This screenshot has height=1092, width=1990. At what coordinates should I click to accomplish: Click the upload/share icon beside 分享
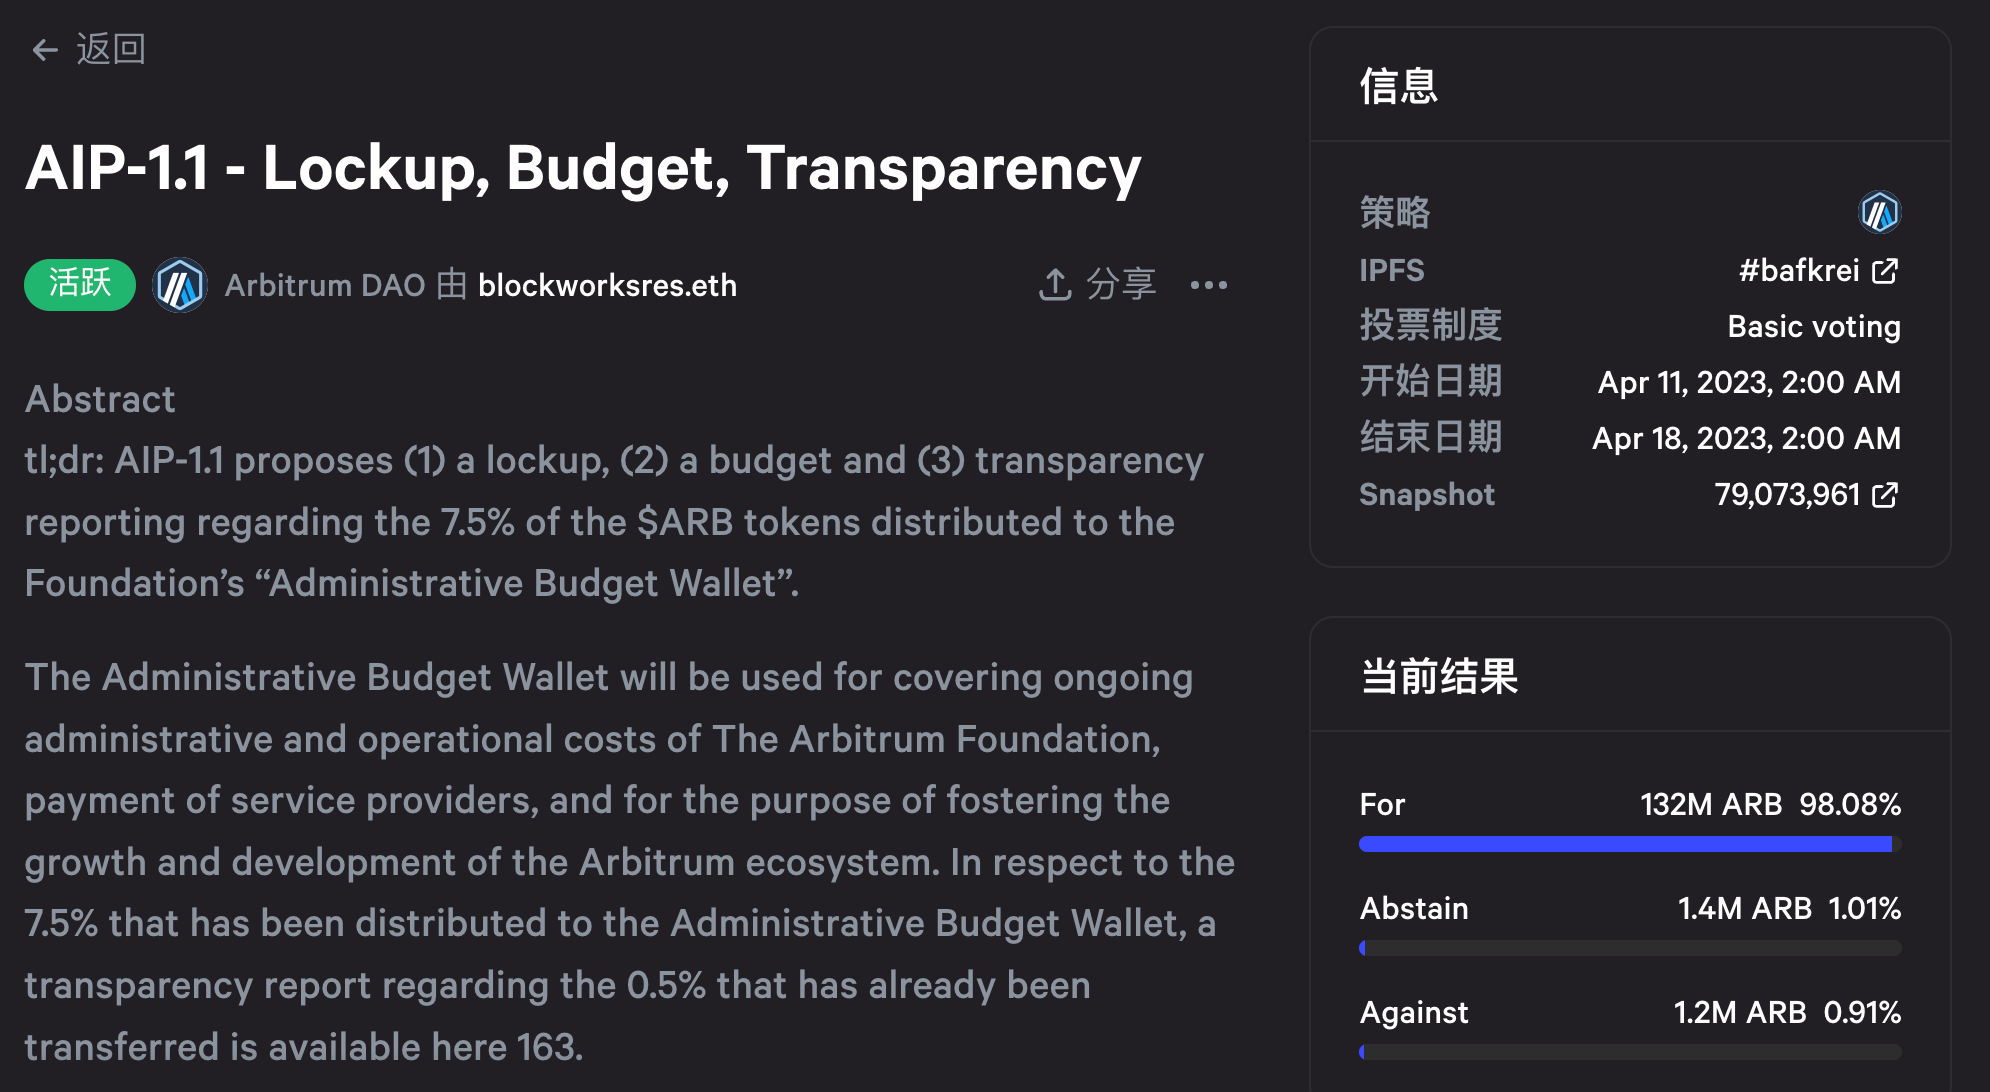pos(1053,285)
